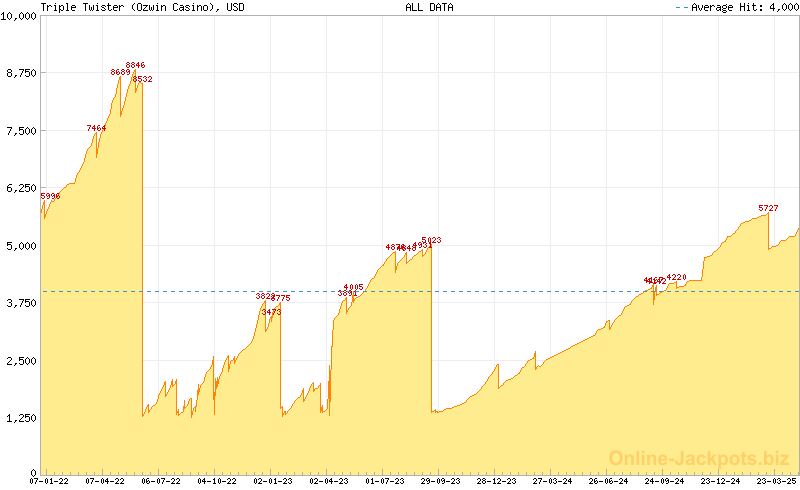Select the 5727 peak marker
This screenshot has width=800, height=490.
pos(768,208)
